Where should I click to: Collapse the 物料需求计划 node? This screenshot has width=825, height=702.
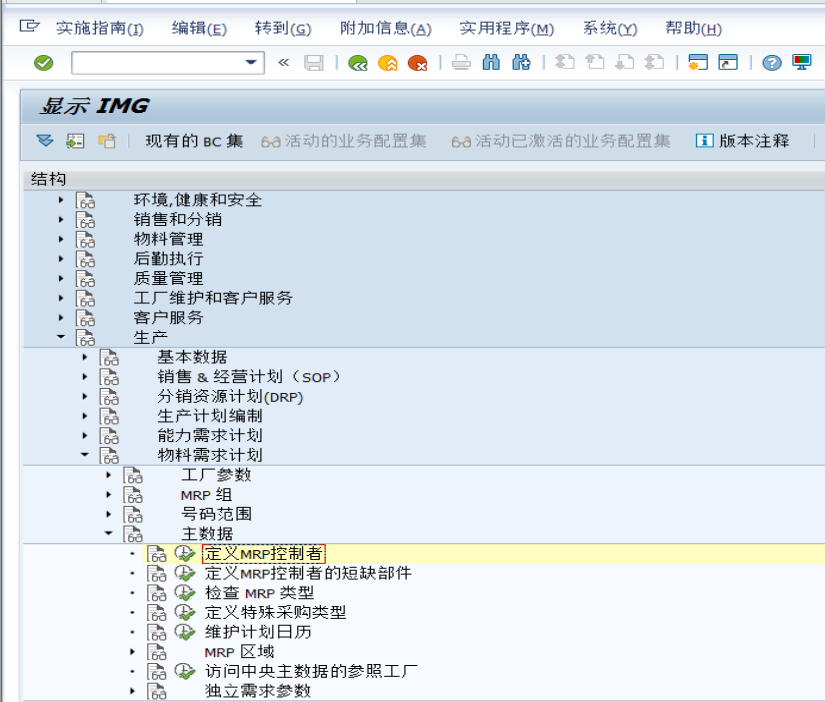[x=85, y=455]
